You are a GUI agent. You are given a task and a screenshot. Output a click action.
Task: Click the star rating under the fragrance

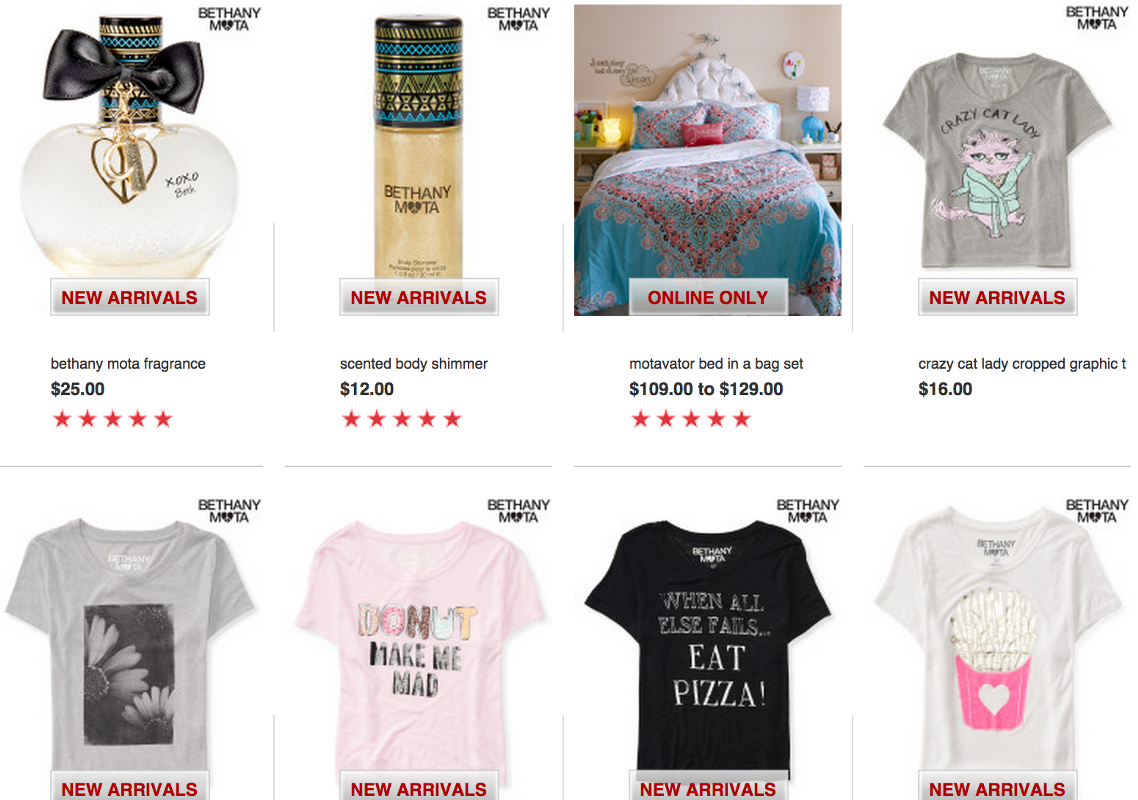[x=112, y=419]
